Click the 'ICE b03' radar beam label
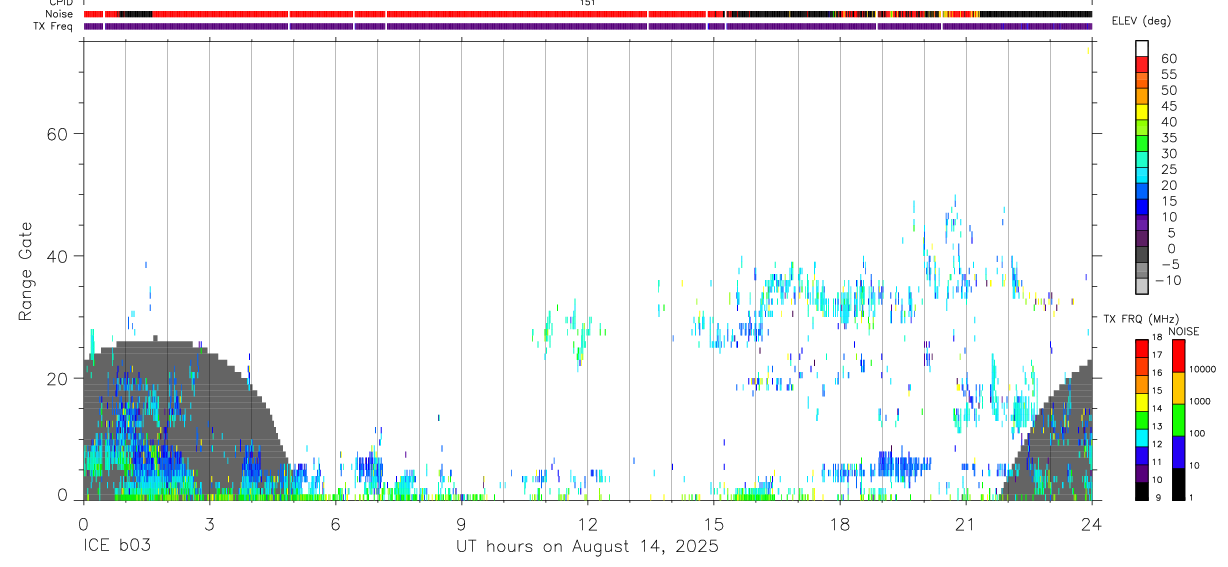The image size is (1228, 567). pyautogui.click(x=117, y=547)
